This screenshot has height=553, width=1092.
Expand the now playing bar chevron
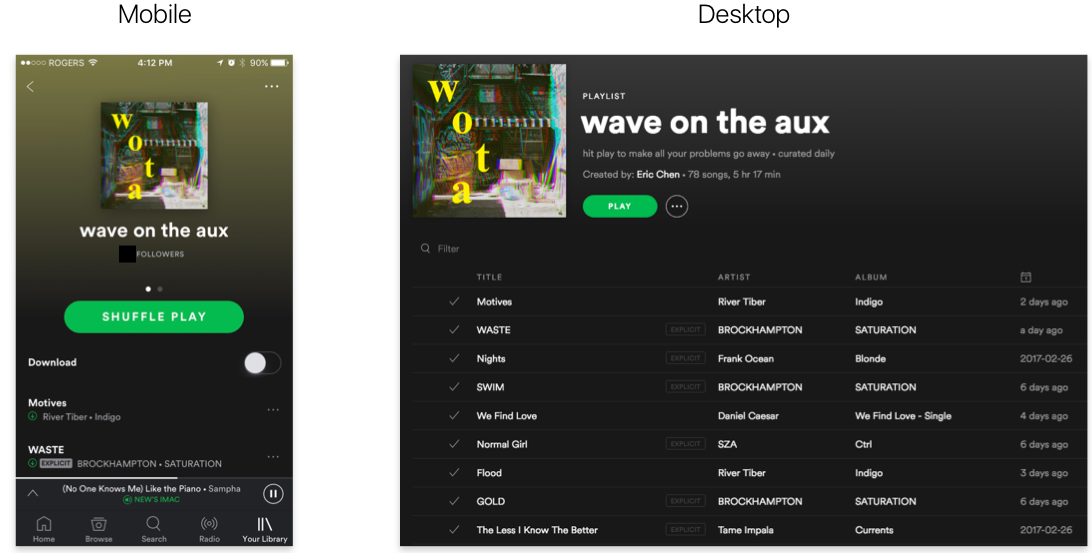(x=33, y=493)
